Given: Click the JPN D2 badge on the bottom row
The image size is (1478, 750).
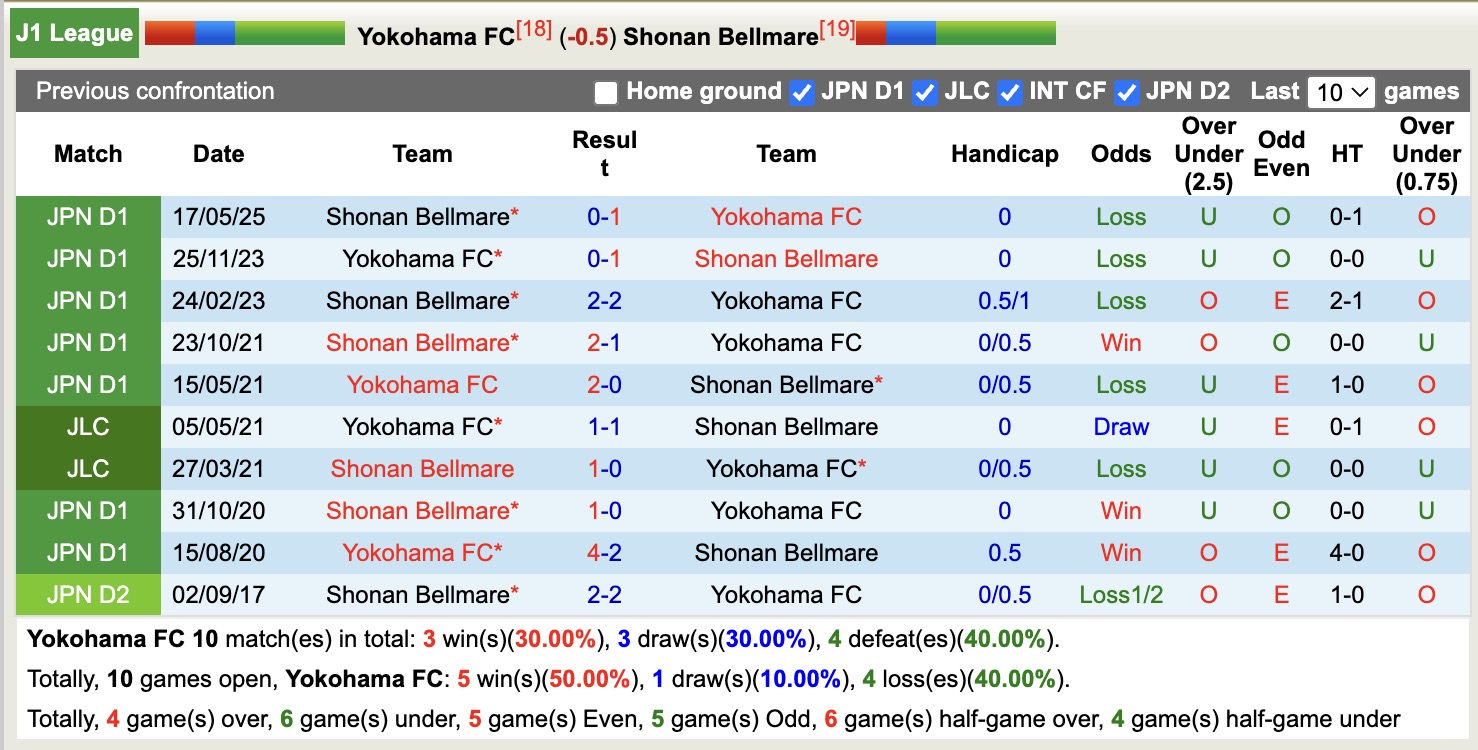Looking at the screenshot, I should click(x=88, y=594).
